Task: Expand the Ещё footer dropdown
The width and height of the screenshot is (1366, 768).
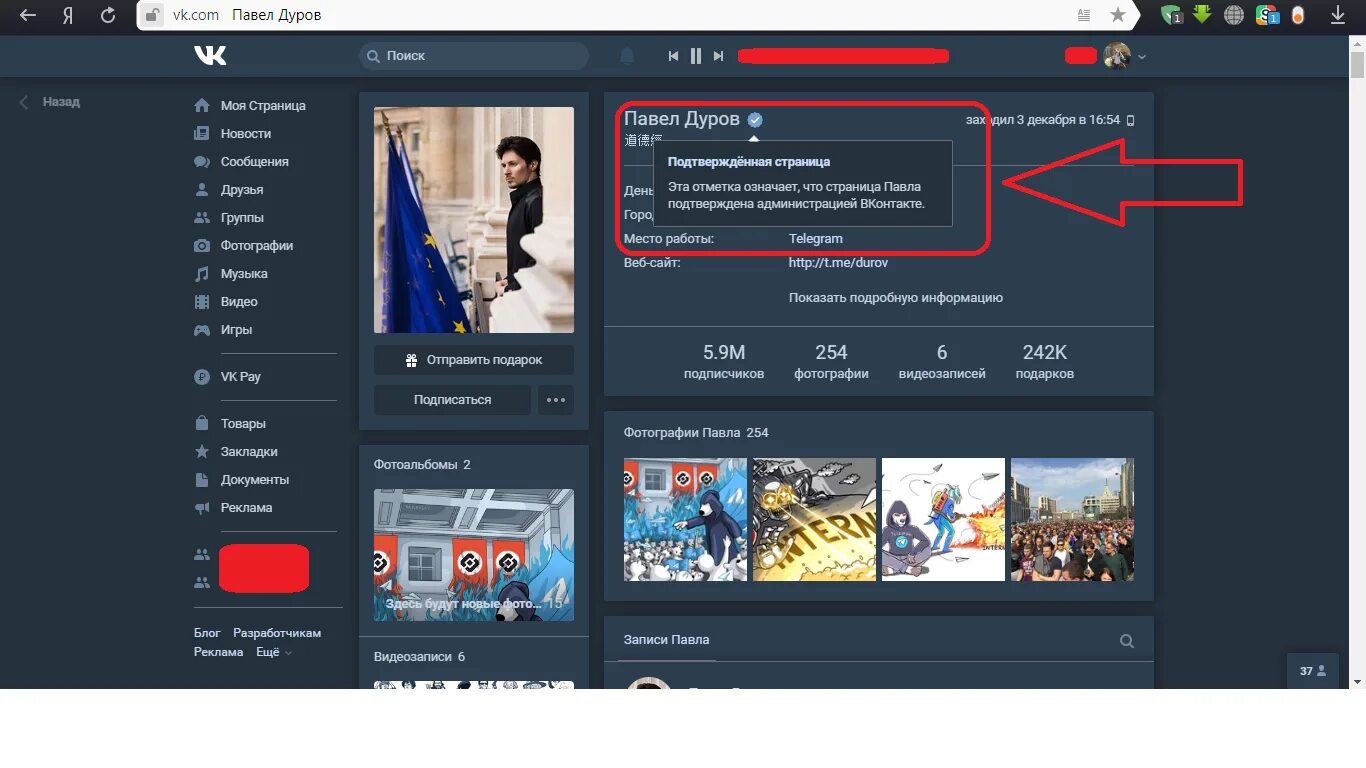Action: point(274,652)
